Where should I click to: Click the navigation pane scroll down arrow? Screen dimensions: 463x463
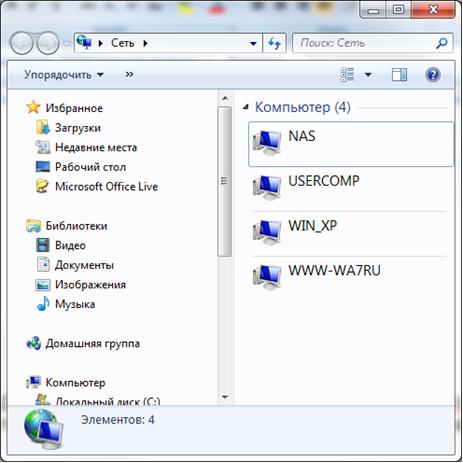click(x=225, y=397)
